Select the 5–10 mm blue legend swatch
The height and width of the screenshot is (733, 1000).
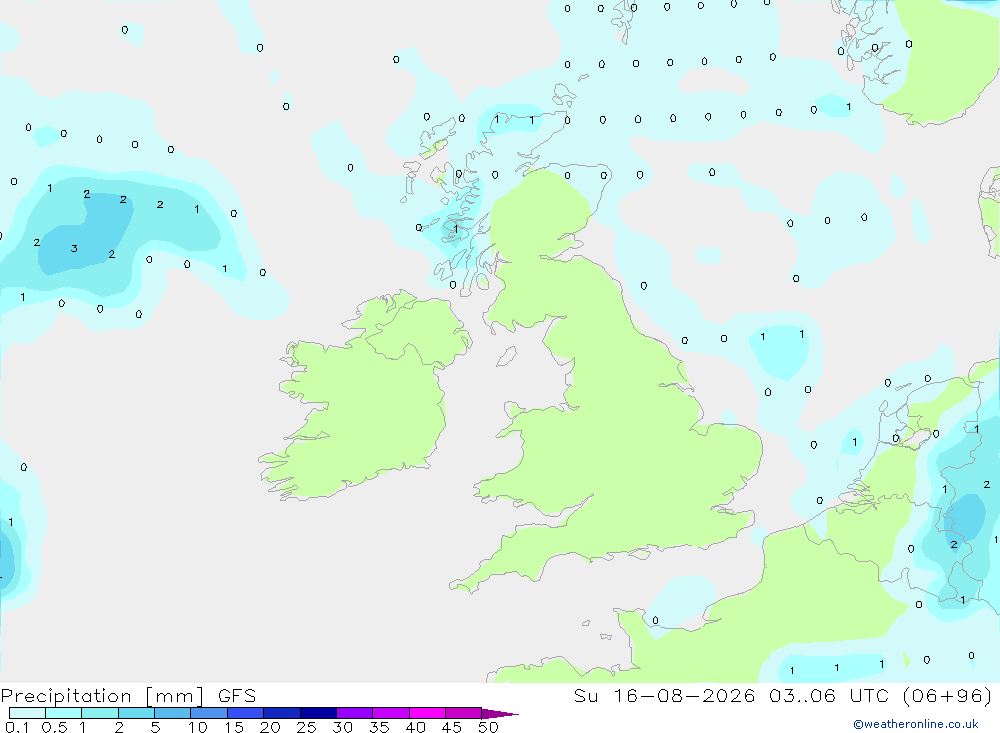[173, 713]
